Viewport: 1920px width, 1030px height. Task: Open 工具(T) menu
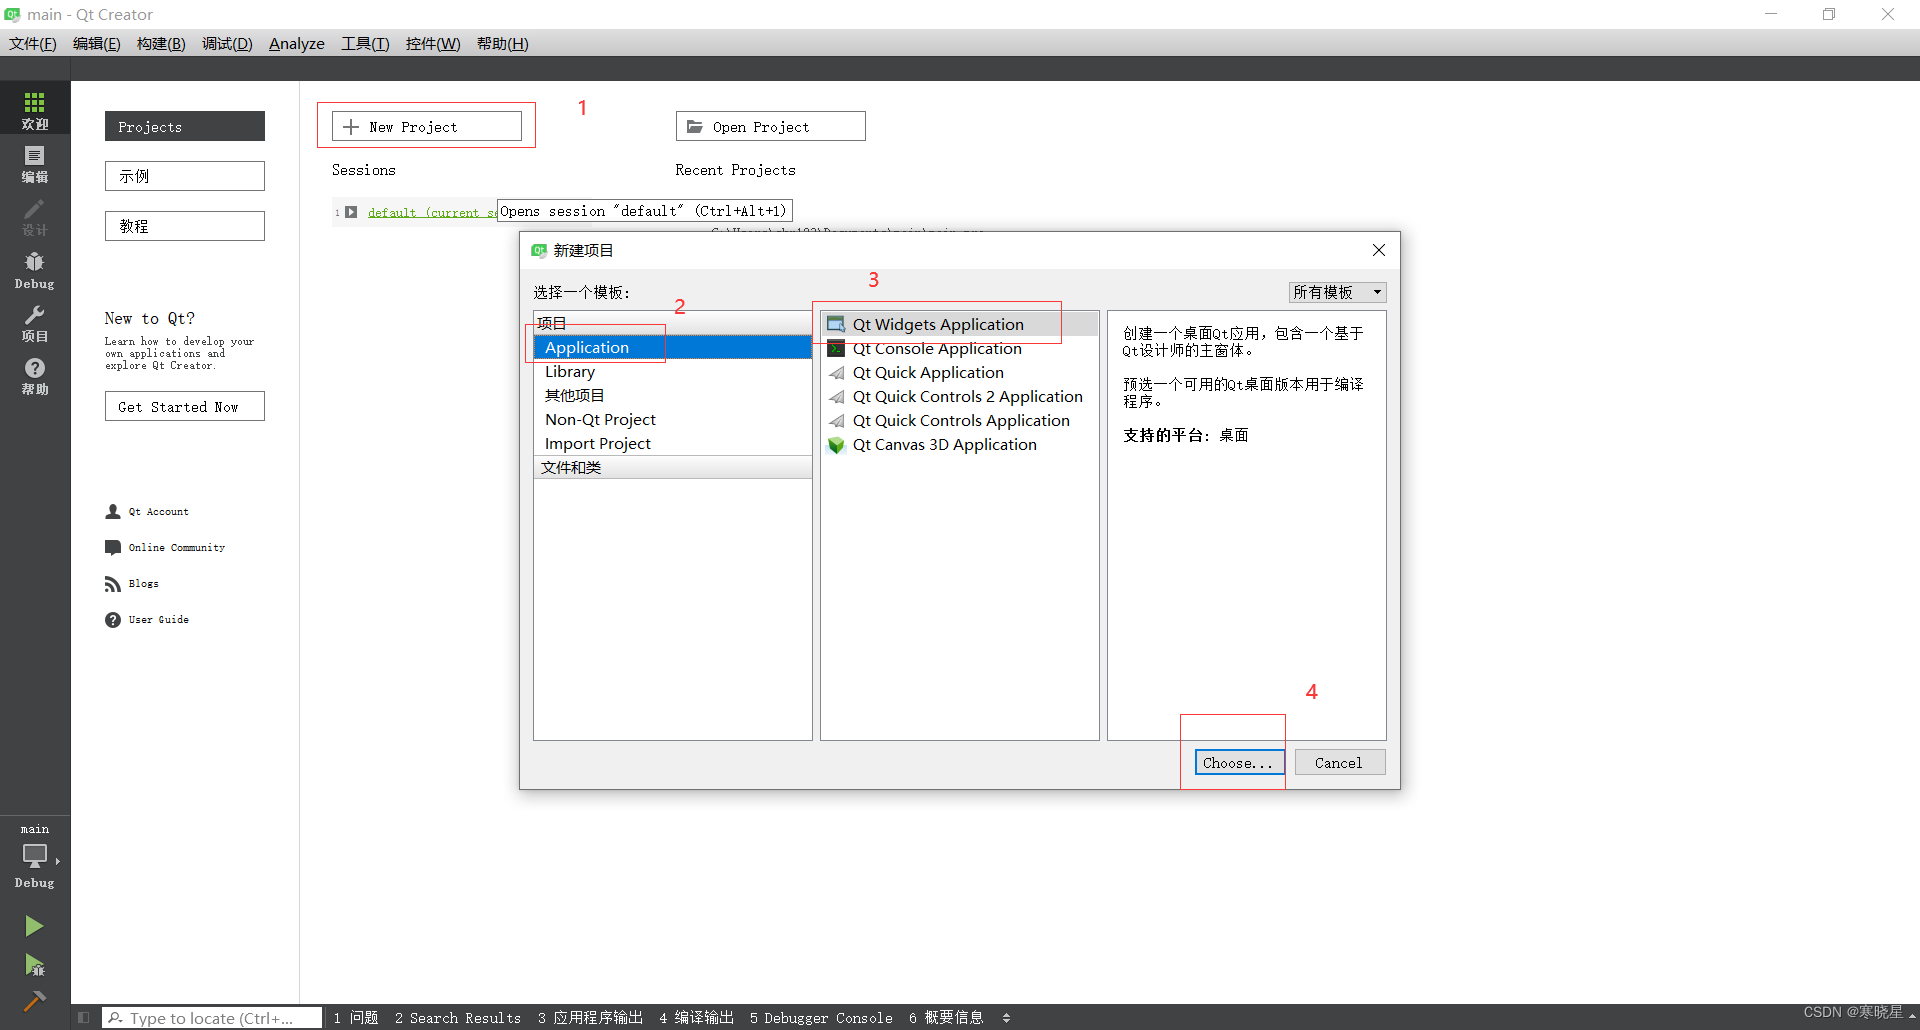click(365, 43)
